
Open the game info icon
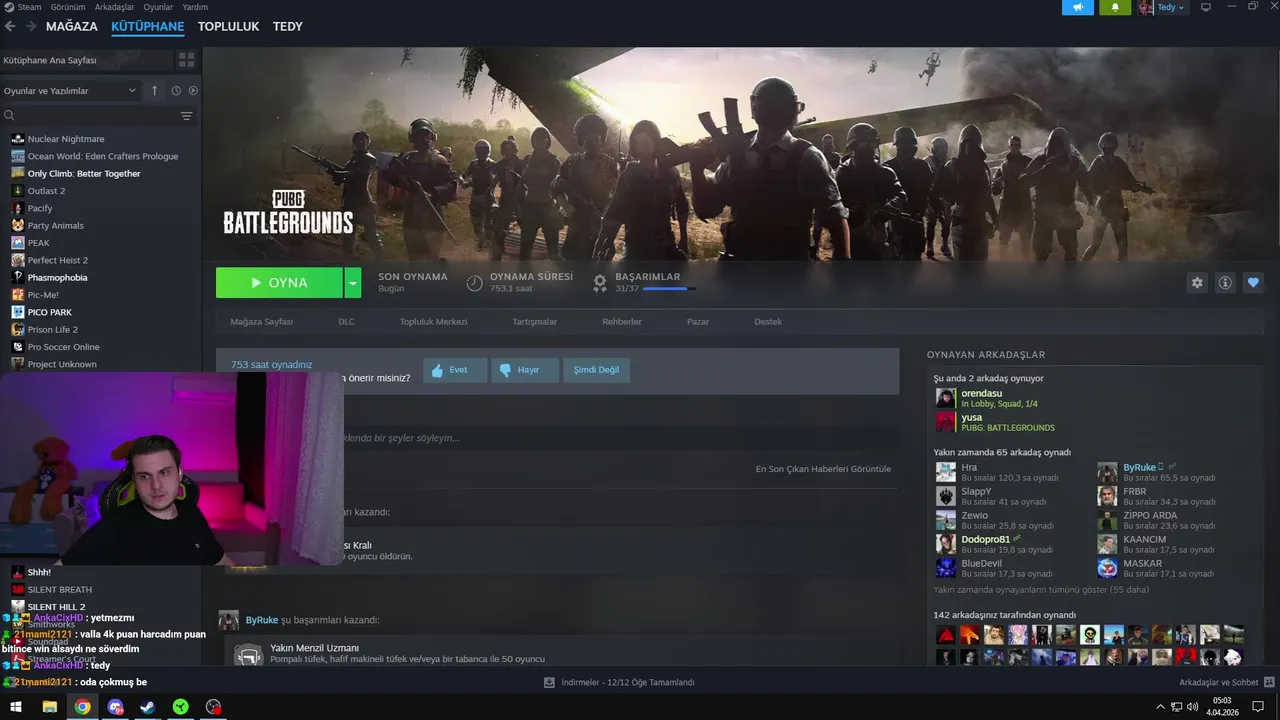[x=1225, y=283]
